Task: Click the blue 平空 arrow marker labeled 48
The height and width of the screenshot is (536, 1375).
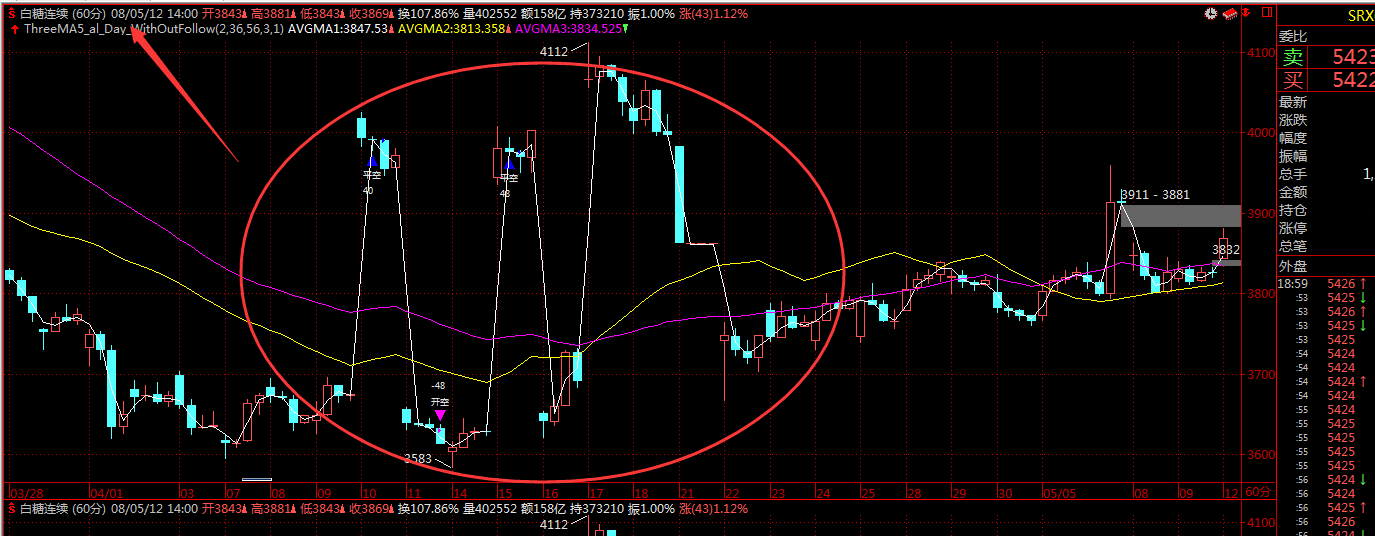Action: (x=509, y=164)
